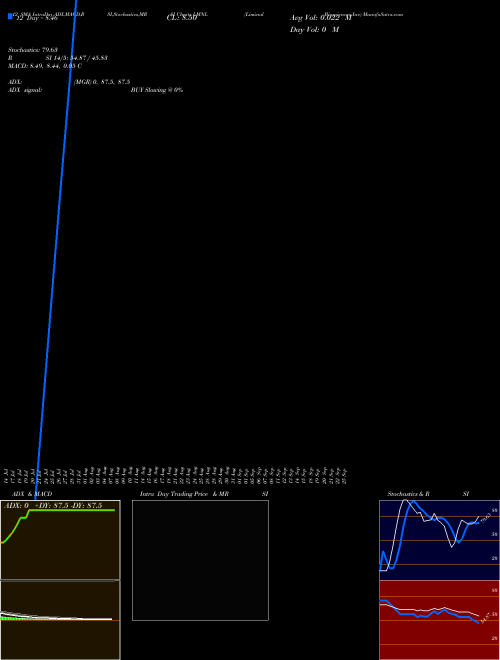Click the 'BUY Slowing @ 0%' signal text

[157, 90]
